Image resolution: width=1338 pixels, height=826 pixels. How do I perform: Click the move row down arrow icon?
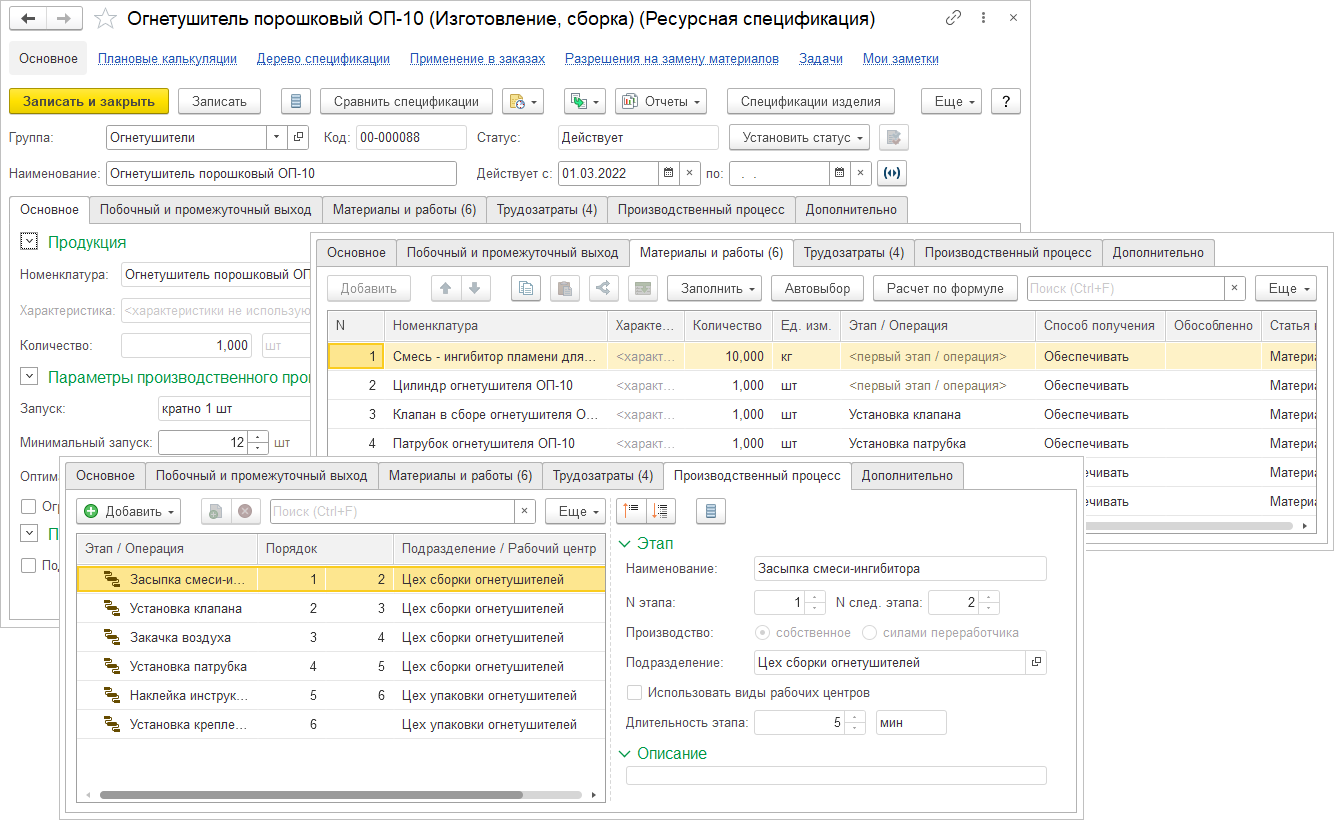474,288
